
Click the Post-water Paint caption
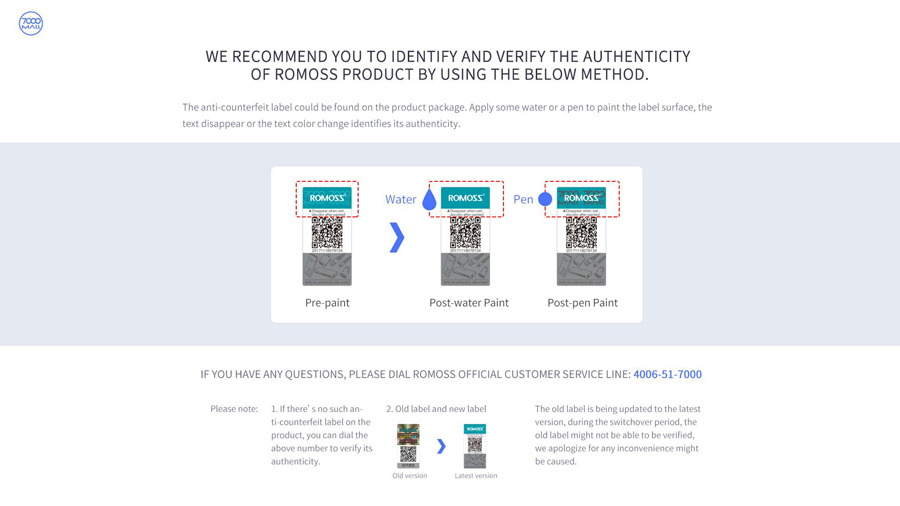[469, 303]
